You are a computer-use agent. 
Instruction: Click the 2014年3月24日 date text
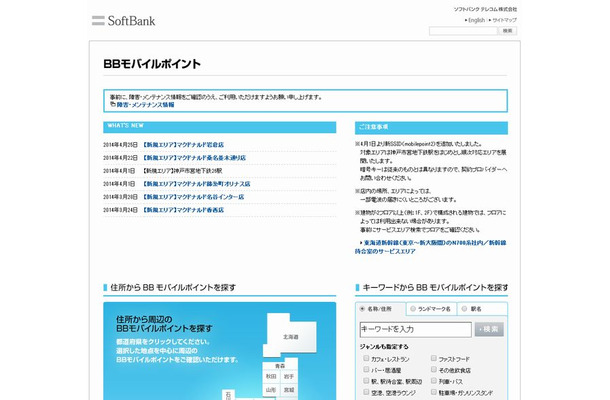pos(121,210)
